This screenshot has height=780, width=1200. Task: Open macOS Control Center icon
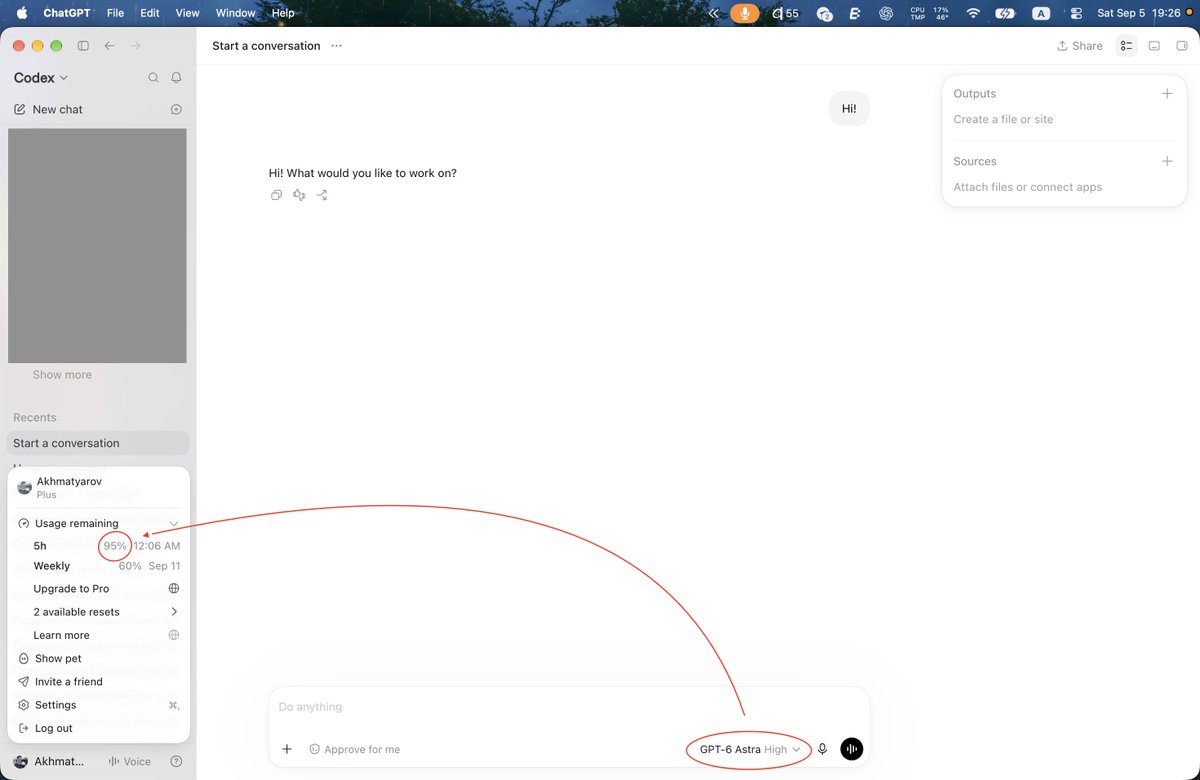[x=1076, y=13]
